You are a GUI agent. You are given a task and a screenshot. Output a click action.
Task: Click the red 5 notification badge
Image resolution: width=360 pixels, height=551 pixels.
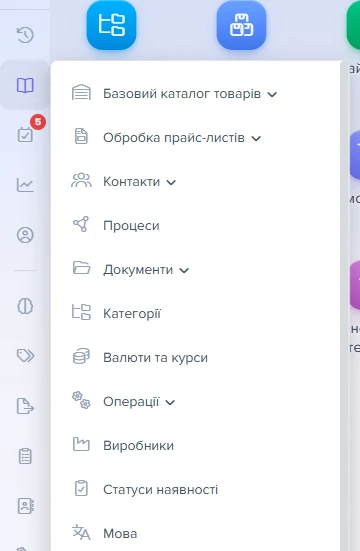point(38,122)
